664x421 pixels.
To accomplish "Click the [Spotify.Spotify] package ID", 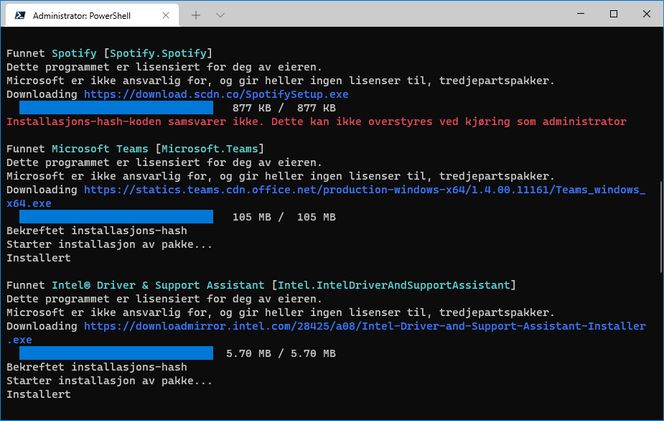I will pos(158,53).
